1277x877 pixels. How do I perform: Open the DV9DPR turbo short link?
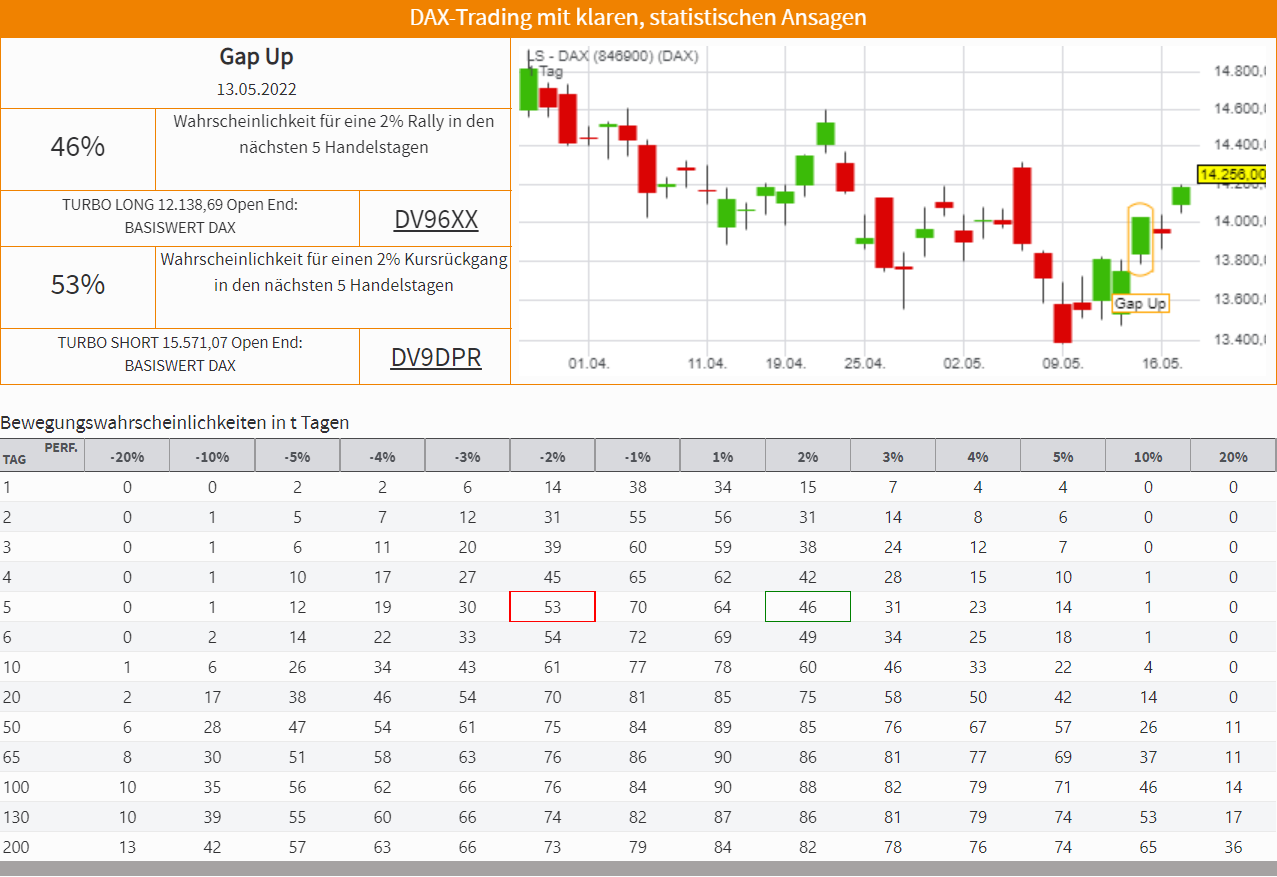pos(436,357)
